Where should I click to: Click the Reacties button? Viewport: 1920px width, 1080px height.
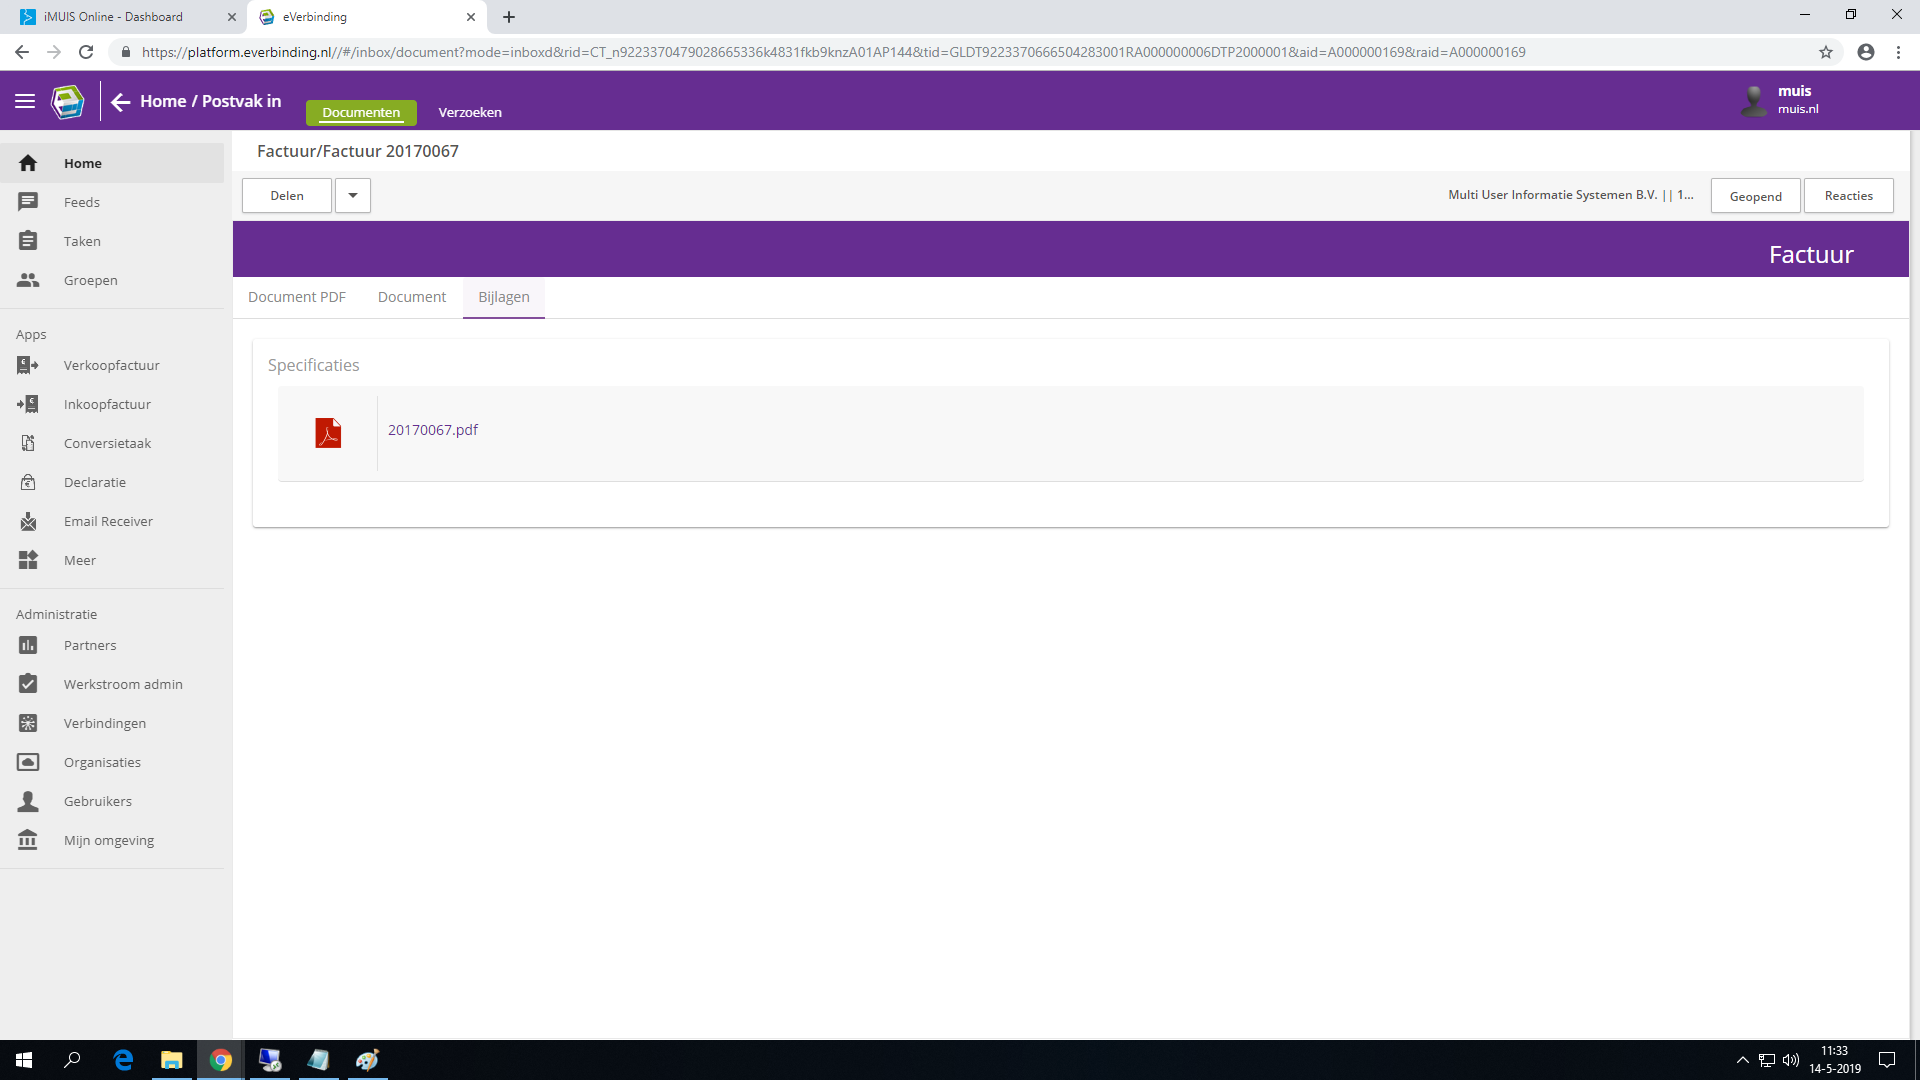click(1848, 196)
